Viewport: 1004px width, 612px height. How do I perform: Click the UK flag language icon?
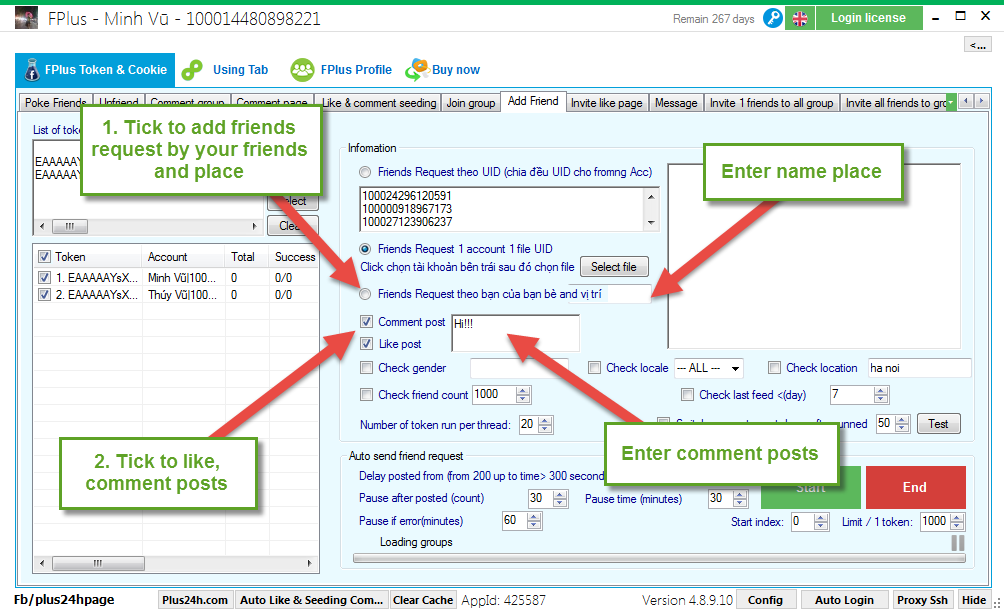(799, 18)
